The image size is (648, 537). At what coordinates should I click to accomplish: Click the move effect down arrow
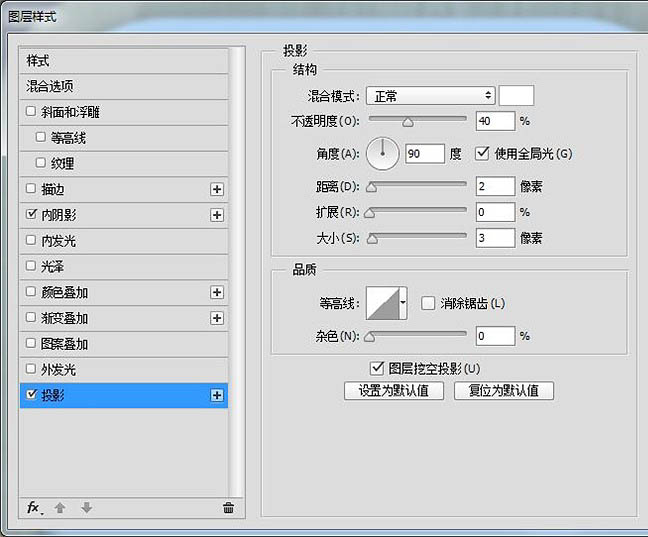coord(86,508)
